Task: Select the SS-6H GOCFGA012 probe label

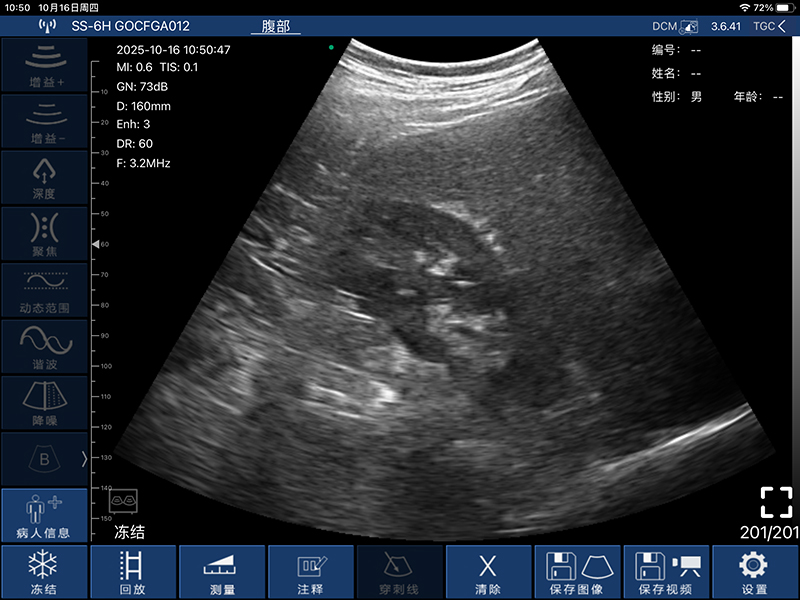Action: click(130, 26)
